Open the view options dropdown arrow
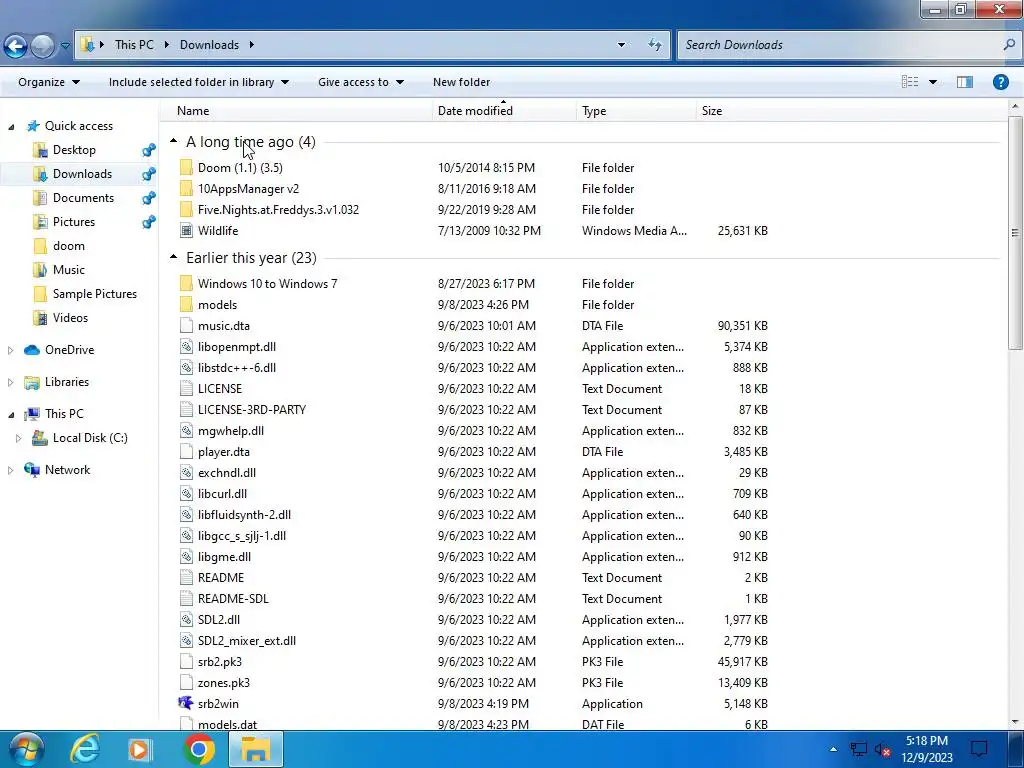The width and height of the screenshot is (1024, 768). coord(933,82)
